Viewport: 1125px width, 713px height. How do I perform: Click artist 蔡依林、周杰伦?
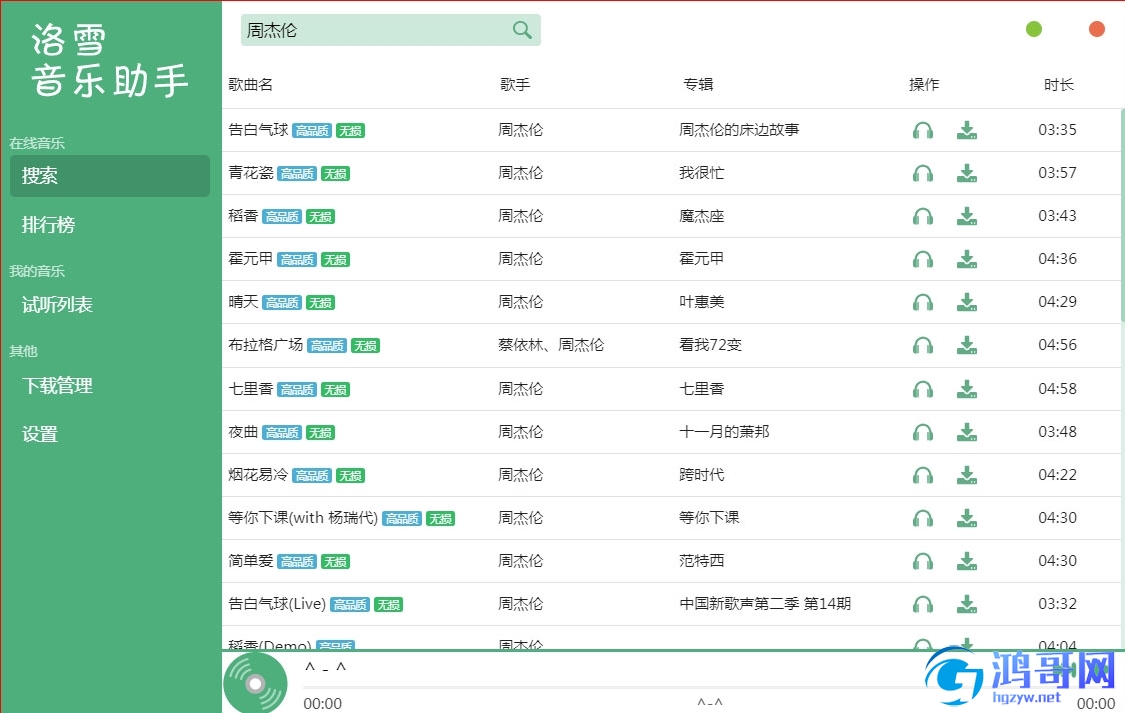(x=551, y=345)
